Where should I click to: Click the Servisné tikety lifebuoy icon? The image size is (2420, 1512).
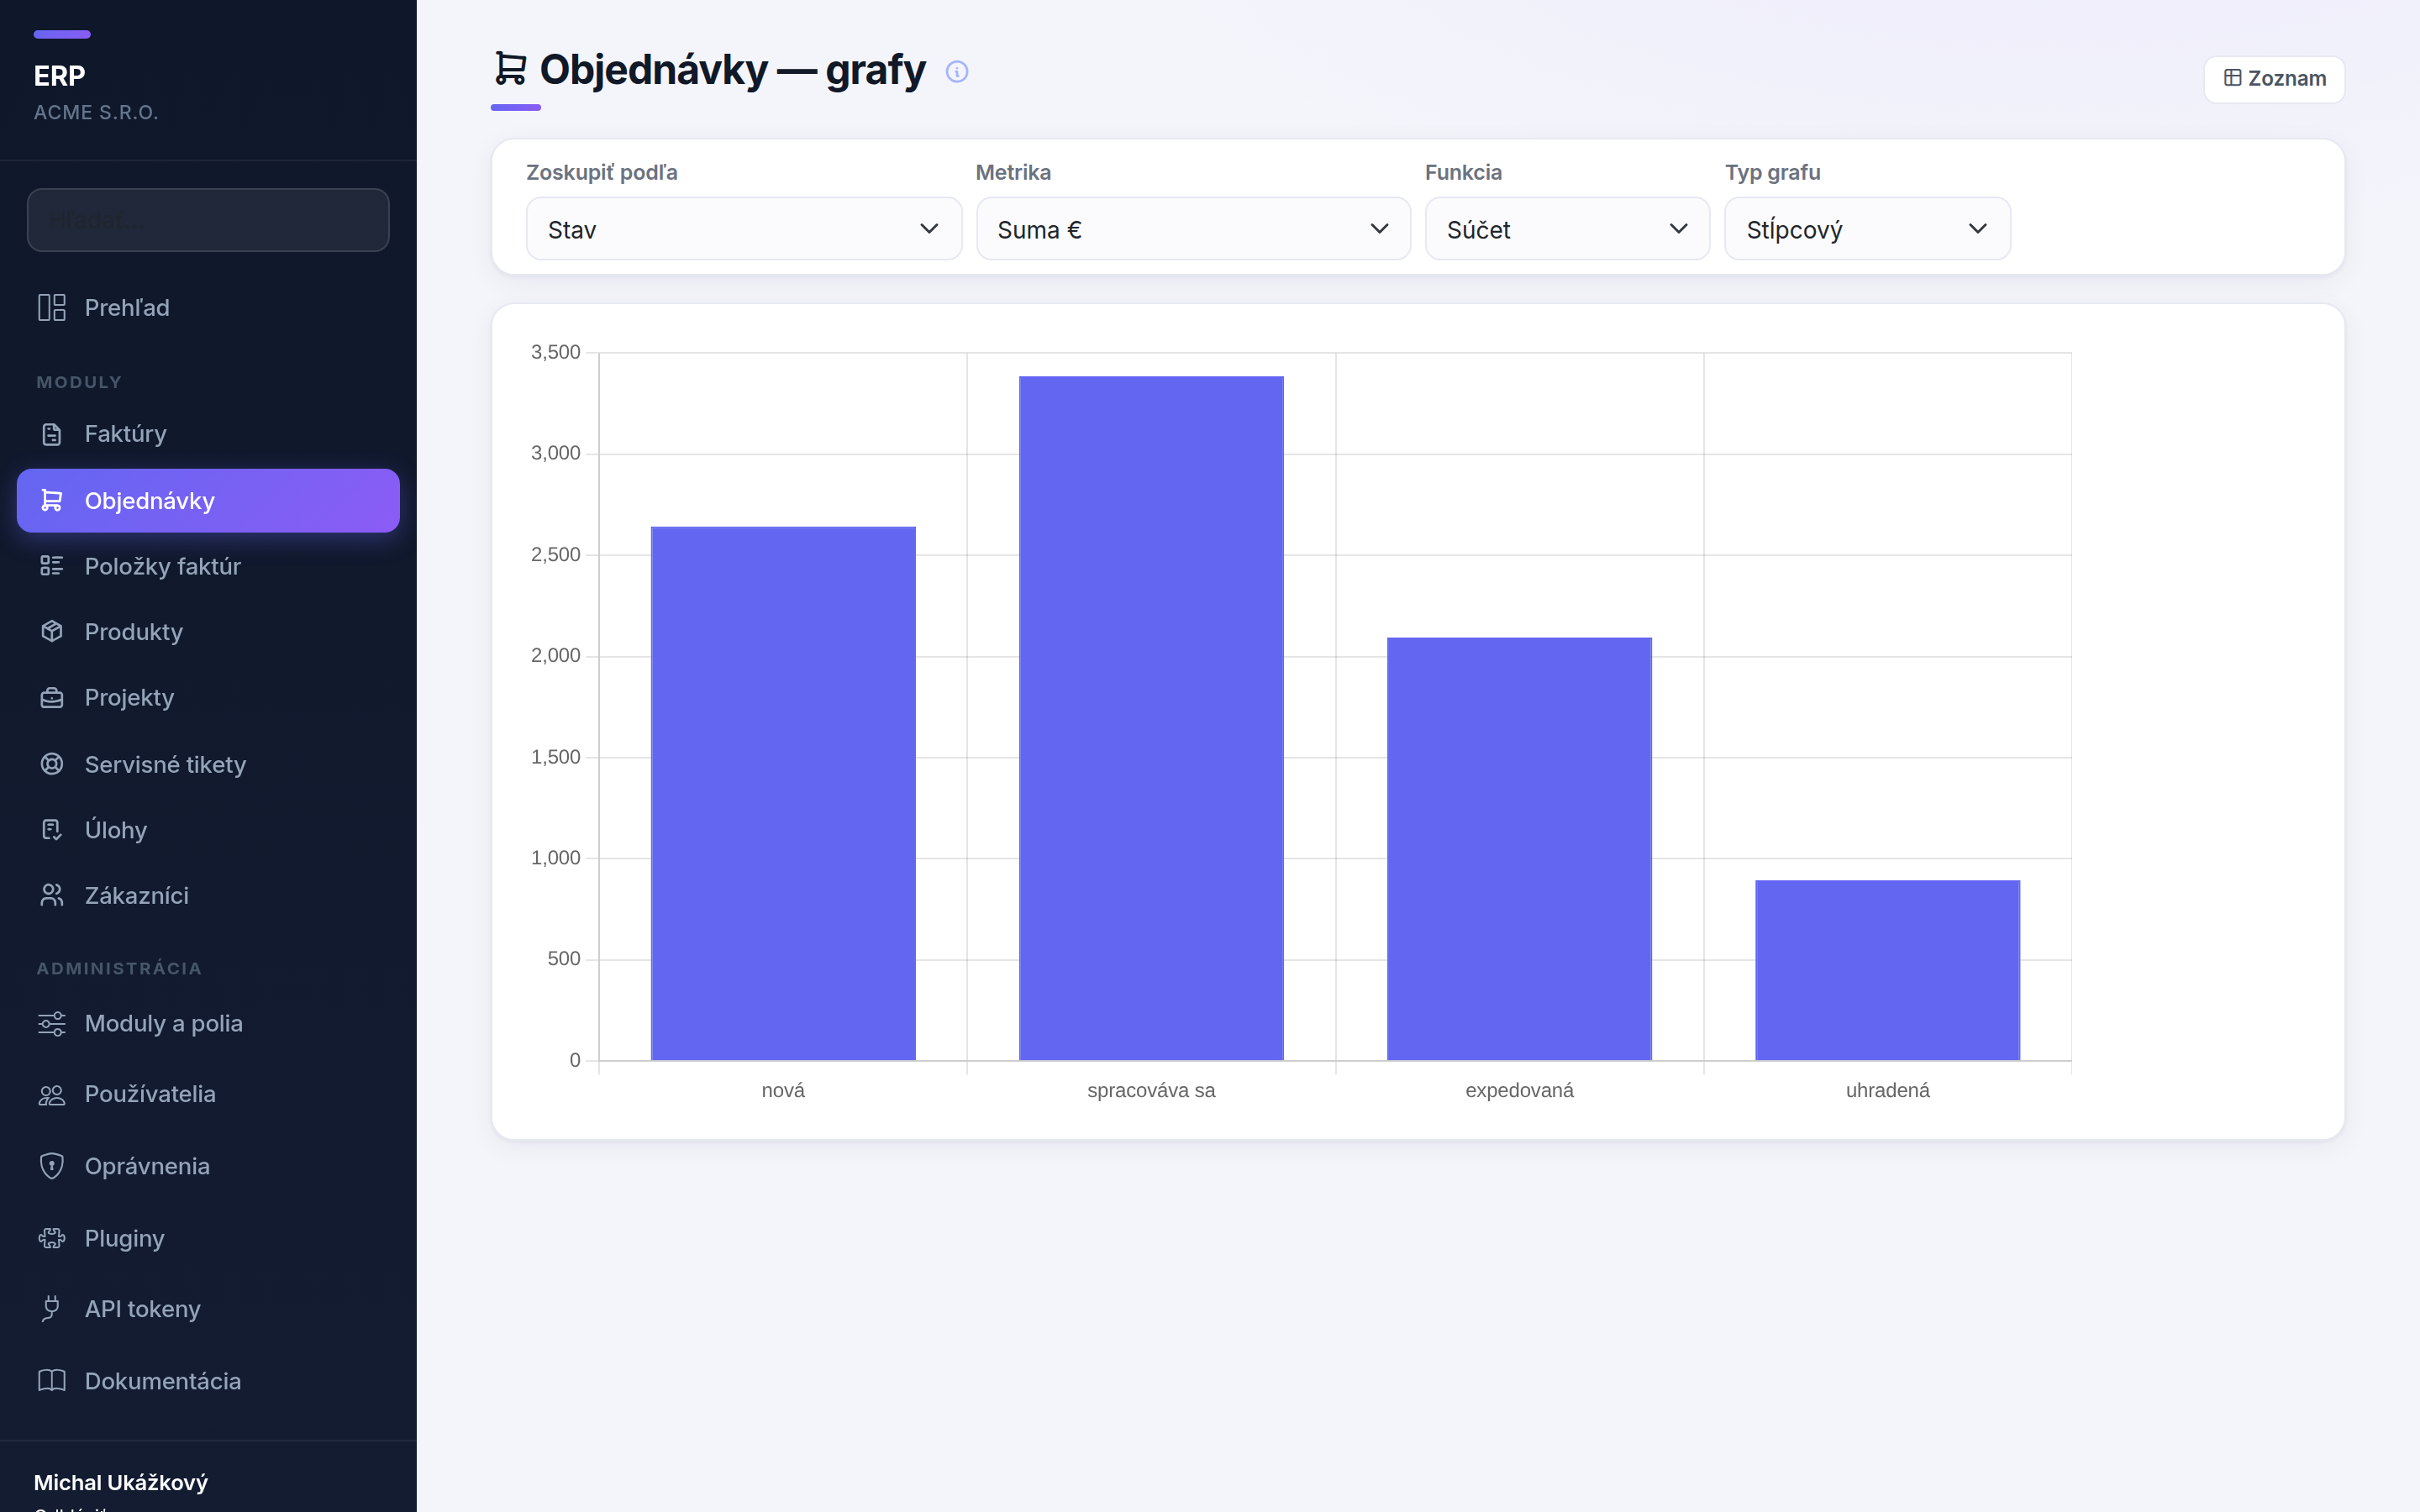(52, 764)
